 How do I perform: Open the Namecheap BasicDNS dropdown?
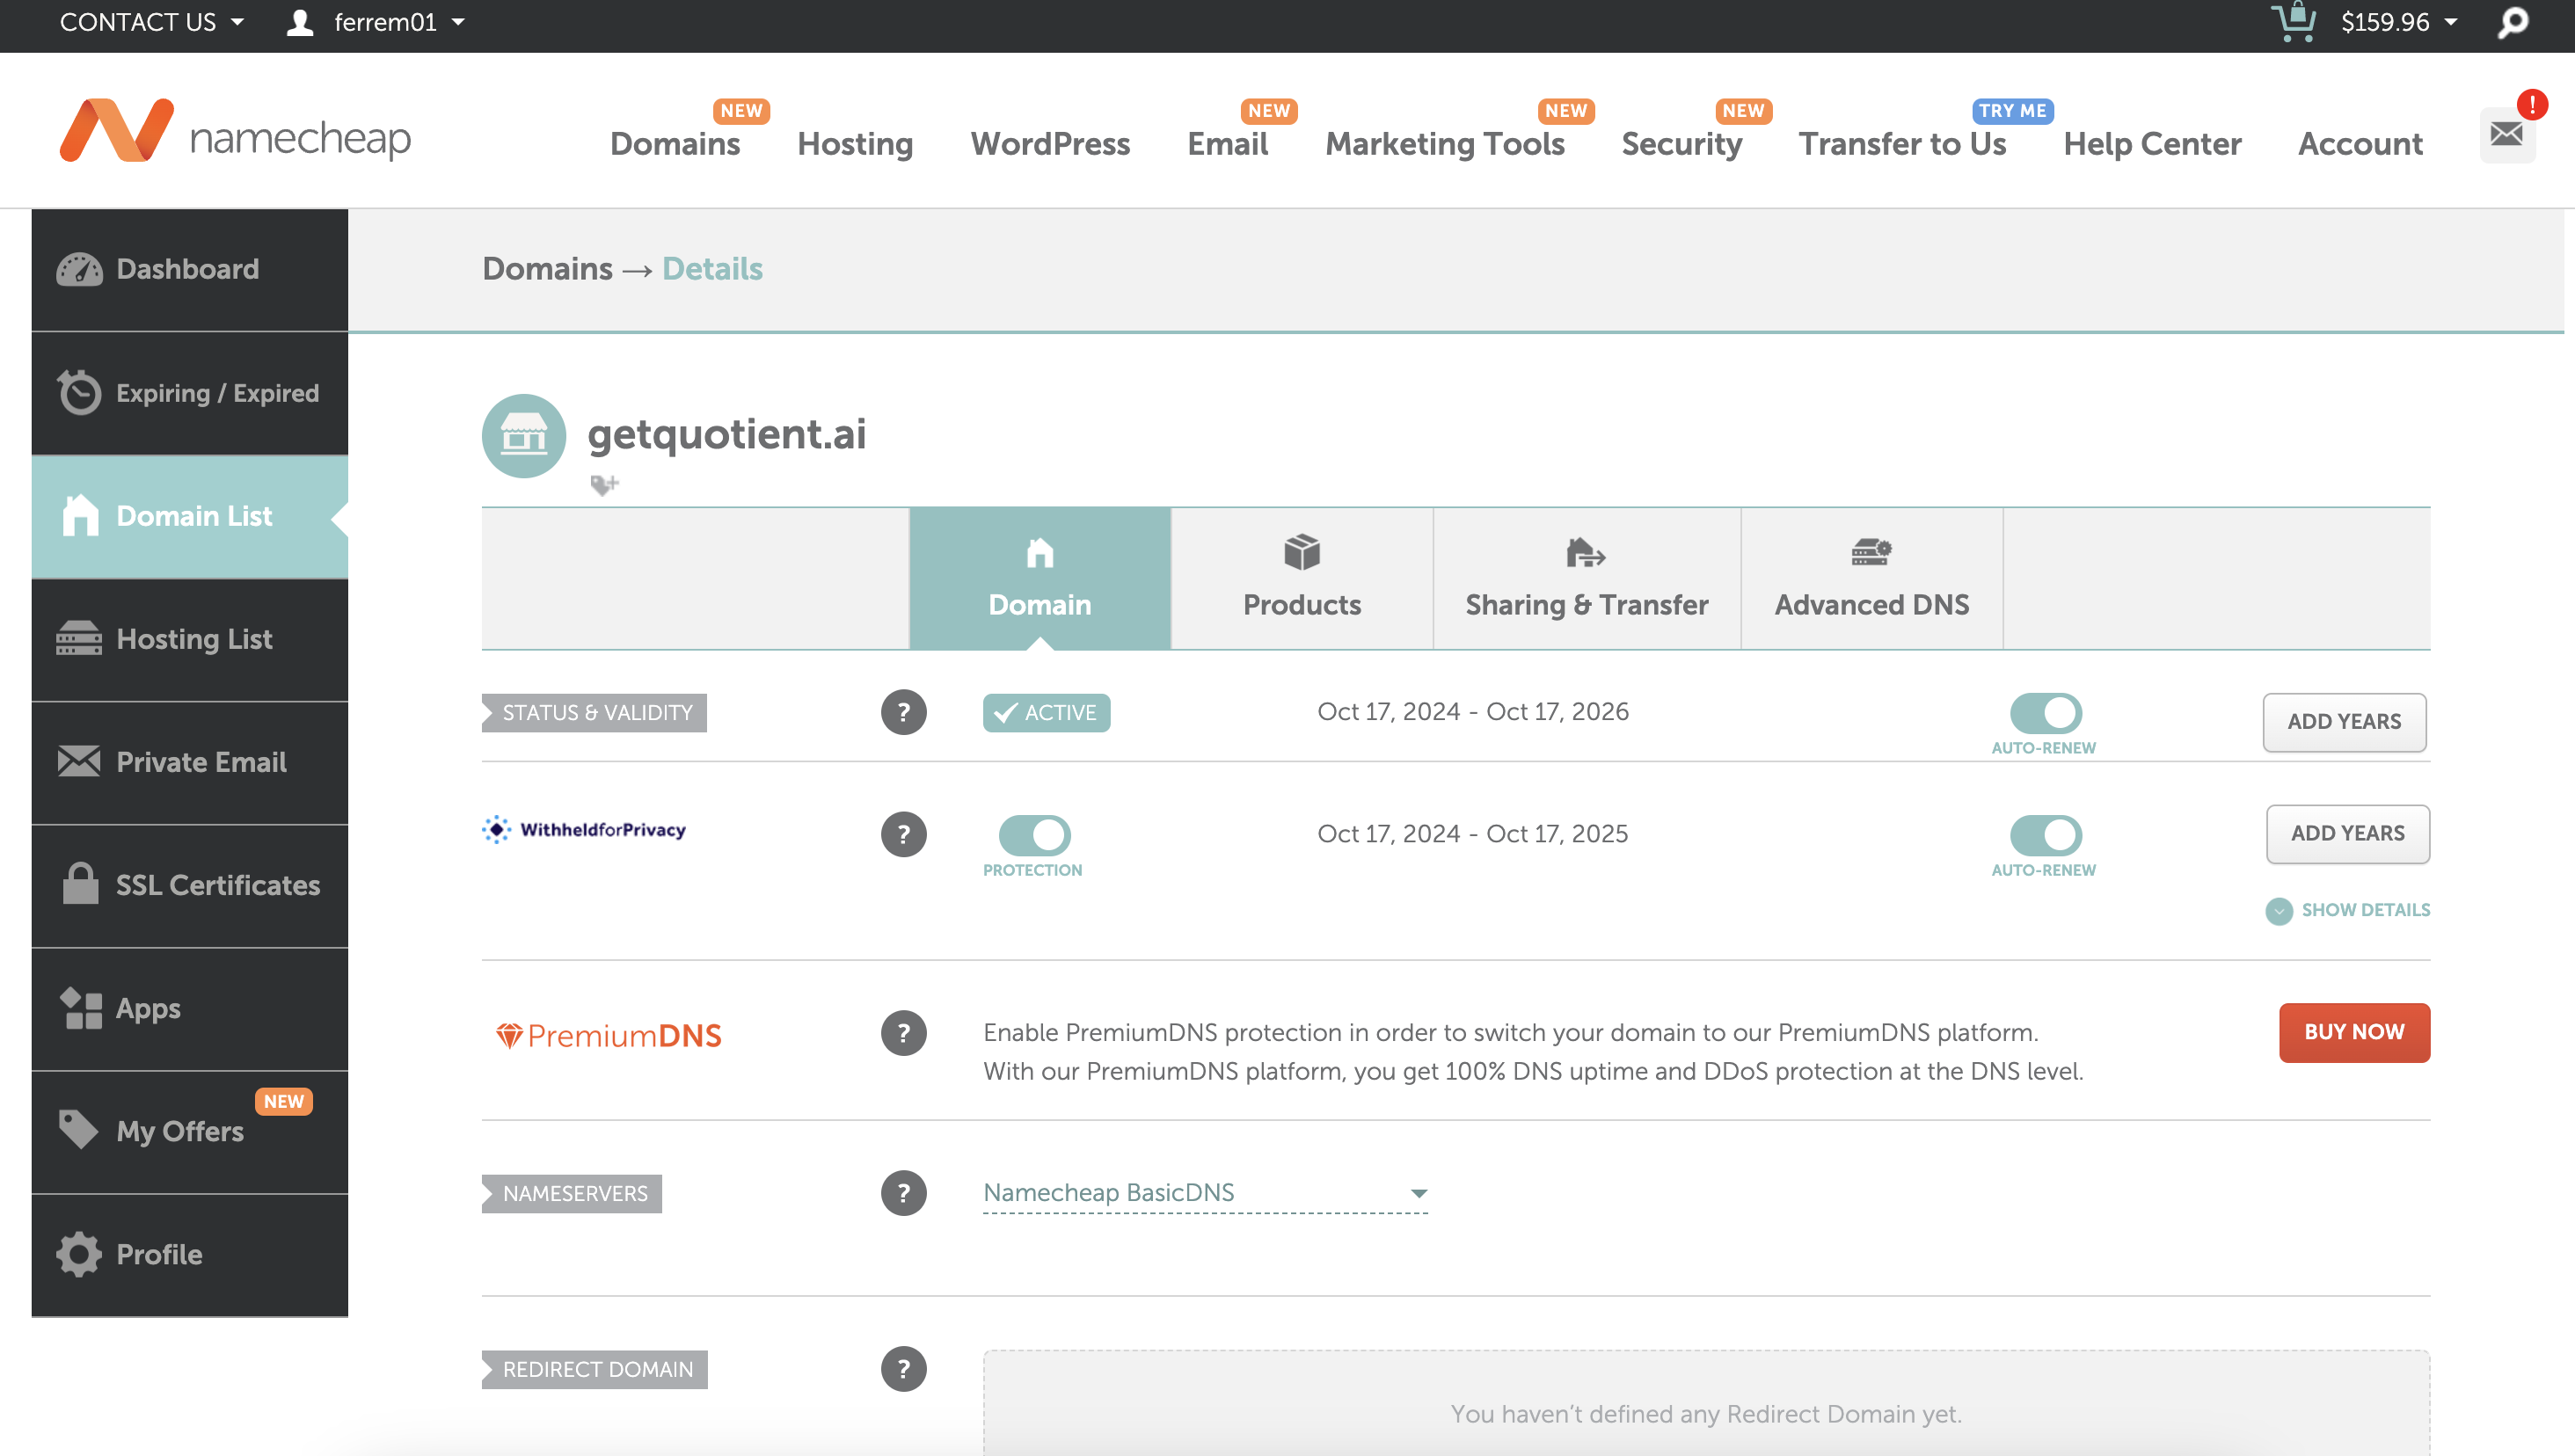1205,1192
